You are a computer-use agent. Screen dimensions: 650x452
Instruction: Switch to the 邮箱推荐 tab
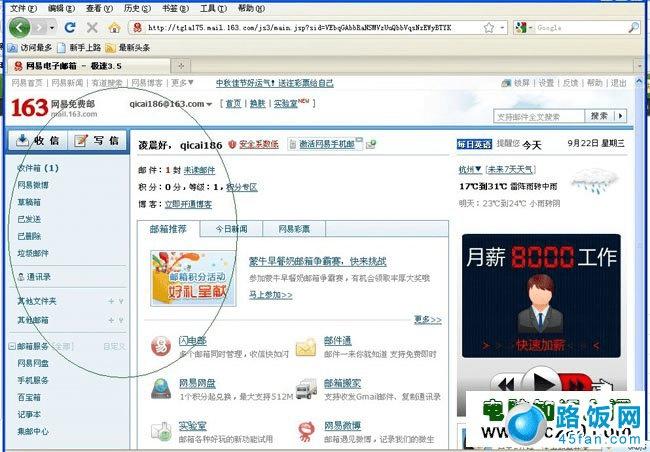[168, 229]
